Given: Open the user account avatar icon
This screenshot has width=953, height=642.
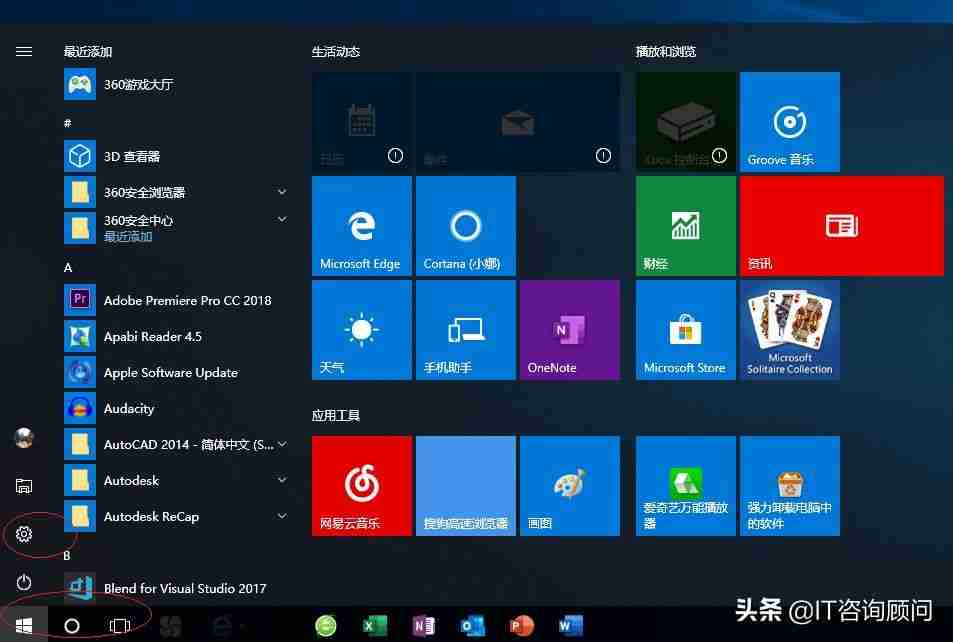Looking at the screenshot, I should [24, 438].
